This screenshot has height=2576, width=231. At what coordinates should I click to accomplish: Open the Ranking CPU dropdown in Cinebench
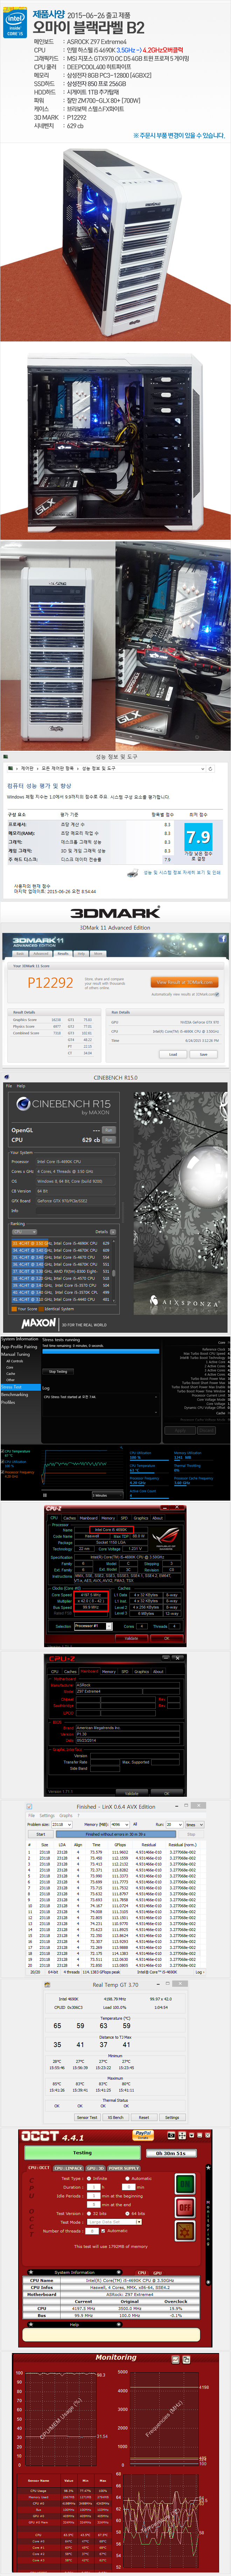(x=24, y=1232)
